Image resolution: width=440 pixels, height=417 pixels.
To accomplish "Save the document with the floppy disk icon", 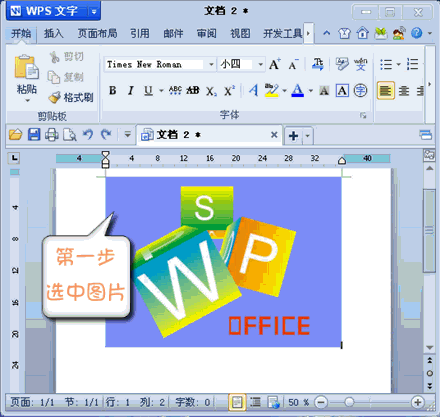I will (x=34, y=135).
